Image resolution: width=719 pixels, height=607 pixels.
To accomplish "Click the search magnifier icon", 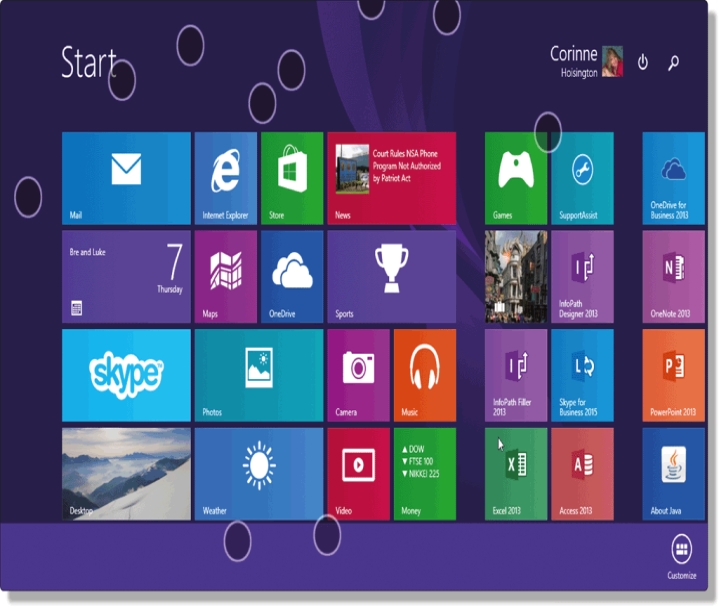I will click(673, 62).
